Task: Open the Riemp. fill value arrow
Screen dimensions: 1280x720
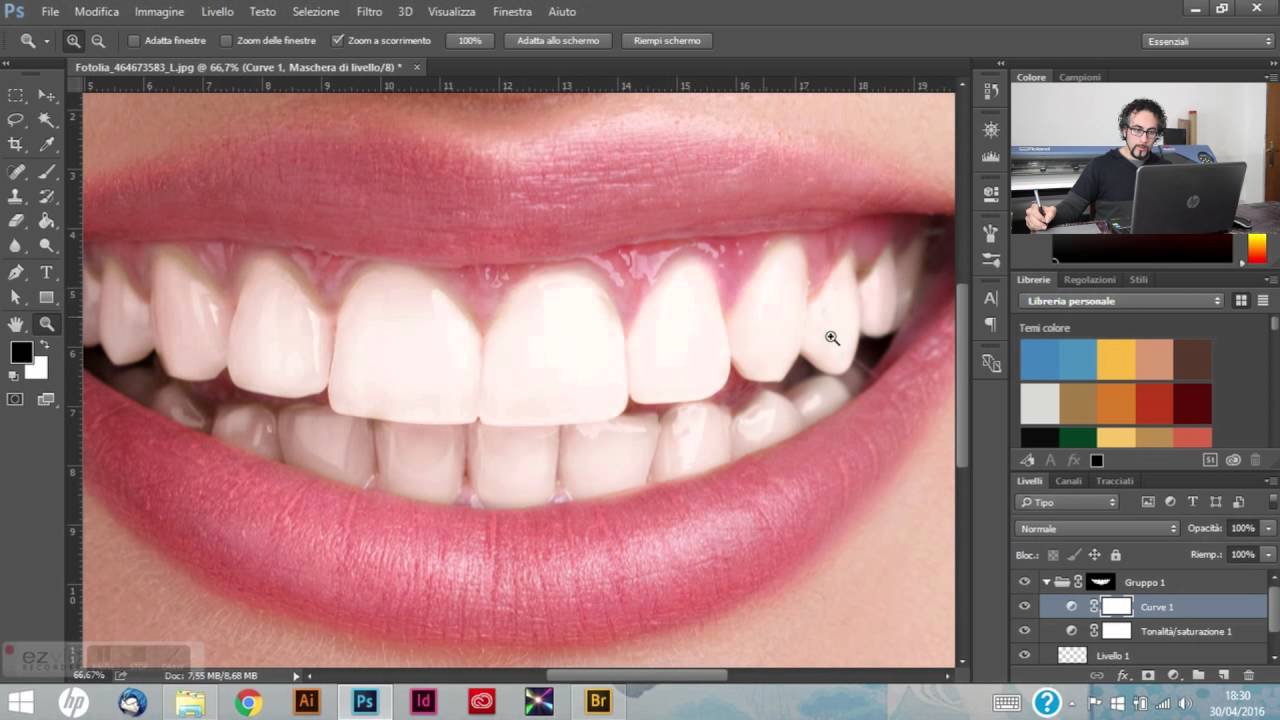Action: click(x=1269, y=554)
